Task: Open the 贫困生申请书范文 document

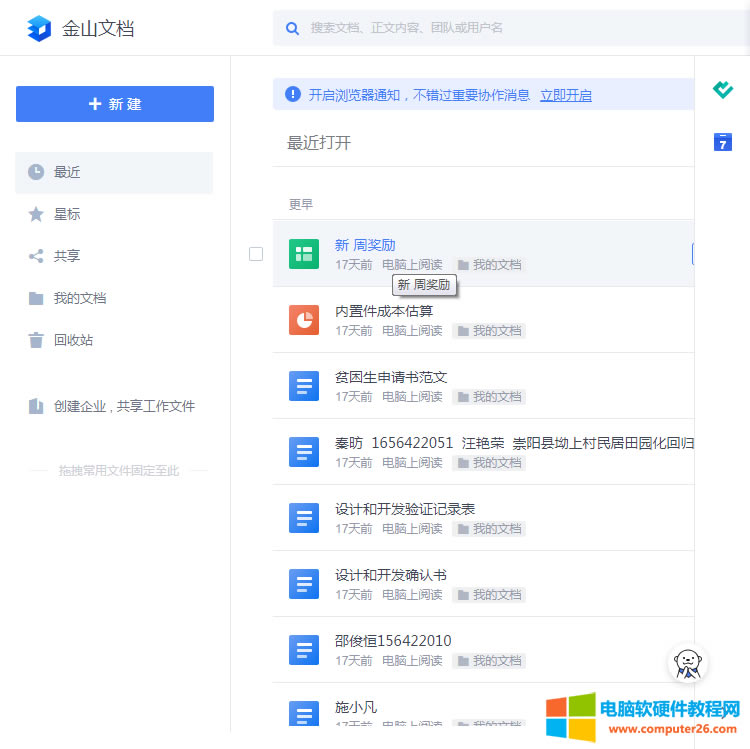Action: pyautogui.click(x=391, y=377)
